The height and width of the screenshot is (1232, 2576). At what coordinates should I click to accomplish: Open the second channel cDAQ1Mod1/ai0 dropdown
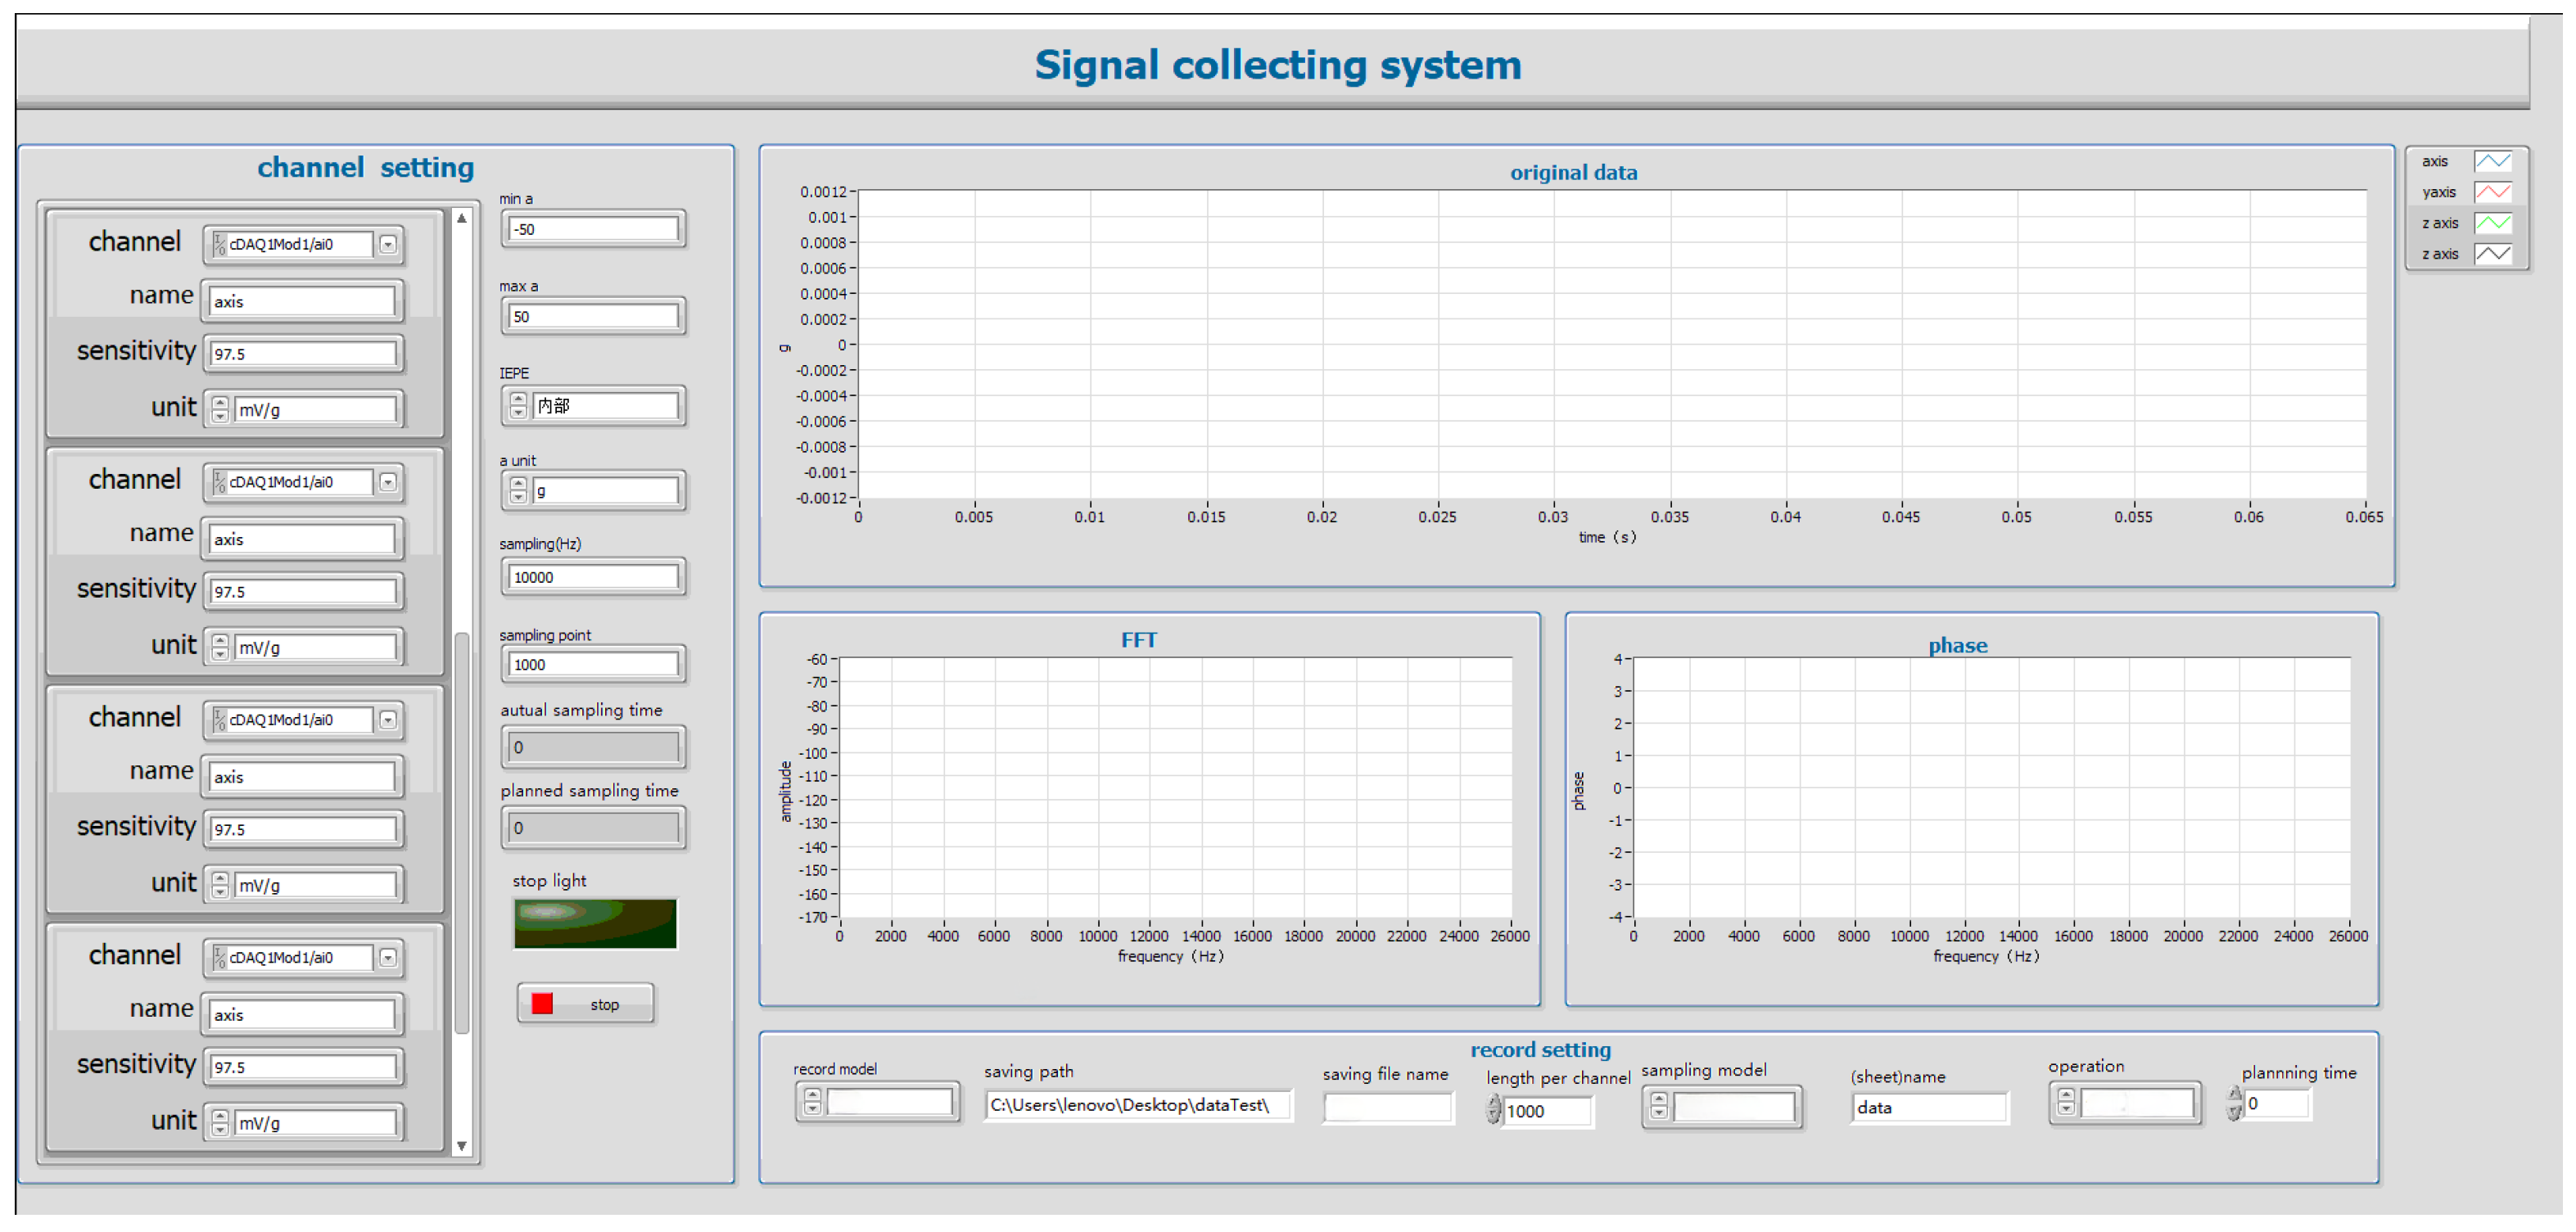(x=388, y=482)
